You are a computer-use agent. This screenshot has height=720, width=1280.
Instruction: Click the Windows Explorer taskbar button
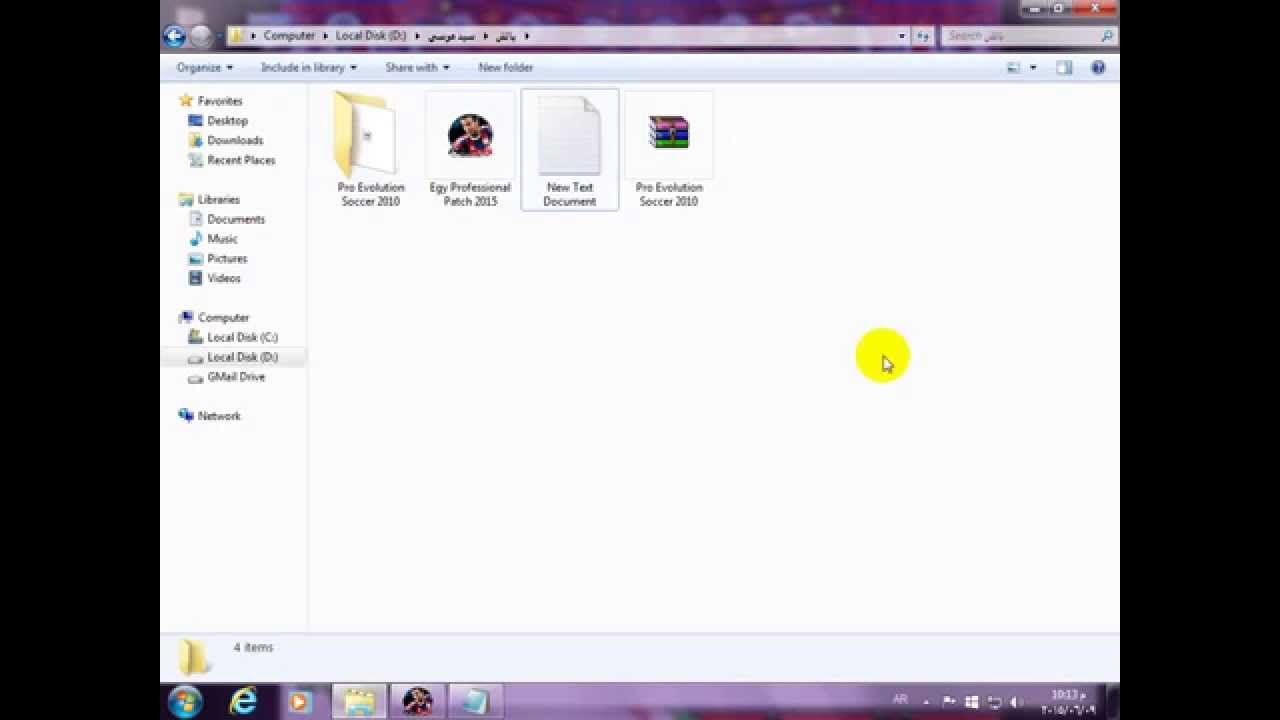[359, 701]
